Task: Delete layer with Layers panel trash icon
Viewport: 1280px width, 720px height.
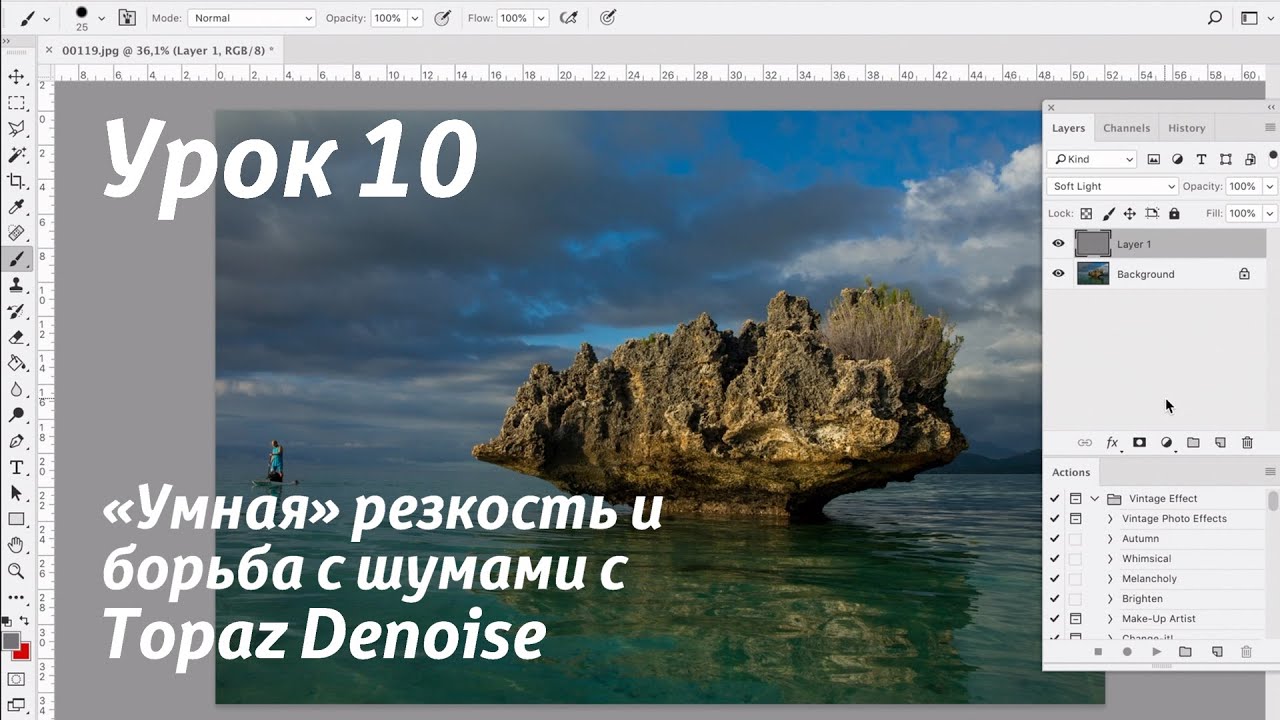Action: (1247, 442)
